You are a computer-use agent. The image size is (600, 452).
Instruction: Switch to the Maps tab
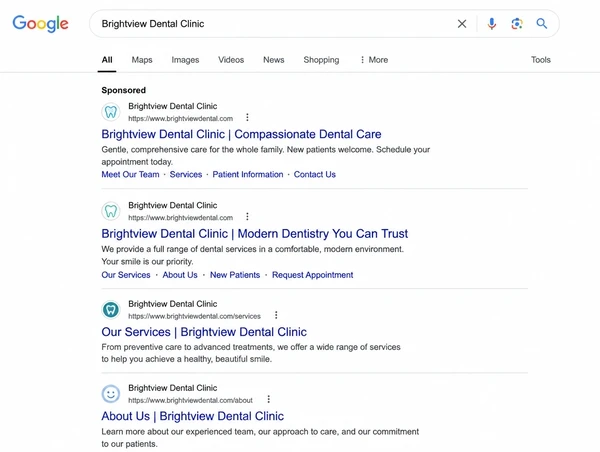(x=142, y=60)
